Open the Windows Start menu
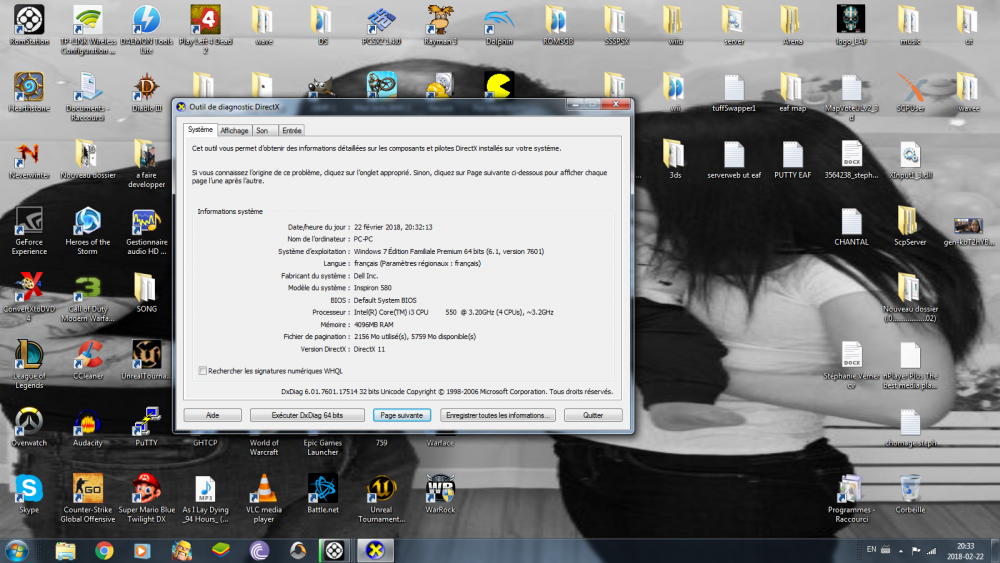This screenshot has height=563, width=1000. [x=17, y=550]
